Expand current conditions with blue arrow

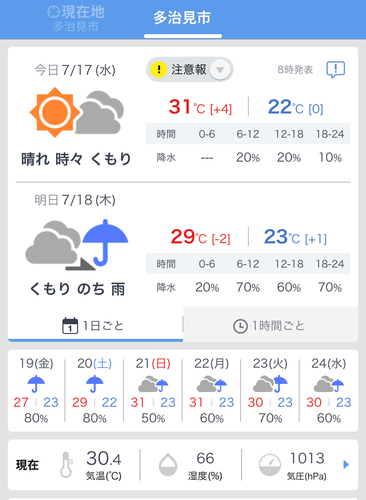346,464
